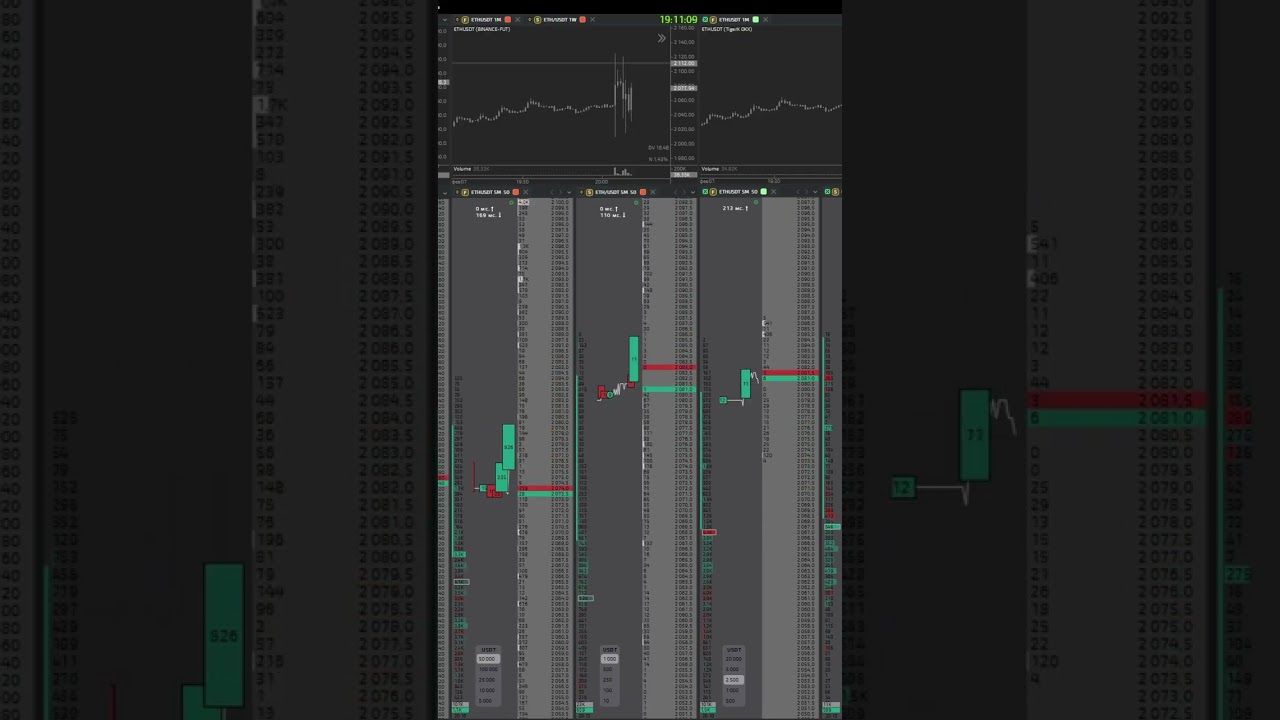1280x720 pixels.
Task: Click the 2 112.00 price label on chart axis
Action: pyautogui.click(x=684, y=63)
